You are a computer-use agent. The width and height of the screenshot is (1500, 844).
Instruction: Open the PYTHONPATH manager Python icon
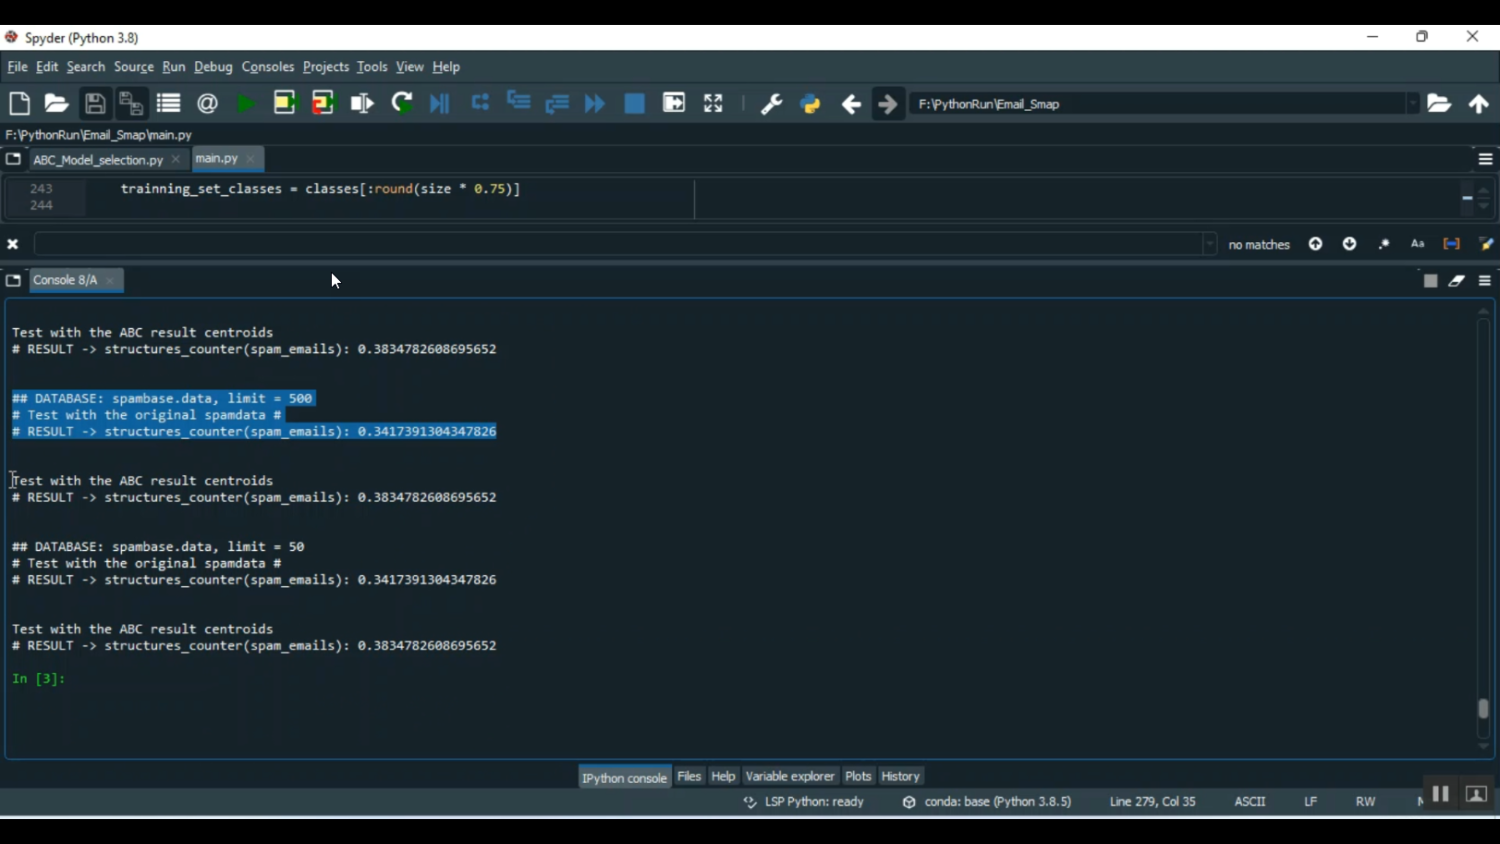click(x=810, y=104)
